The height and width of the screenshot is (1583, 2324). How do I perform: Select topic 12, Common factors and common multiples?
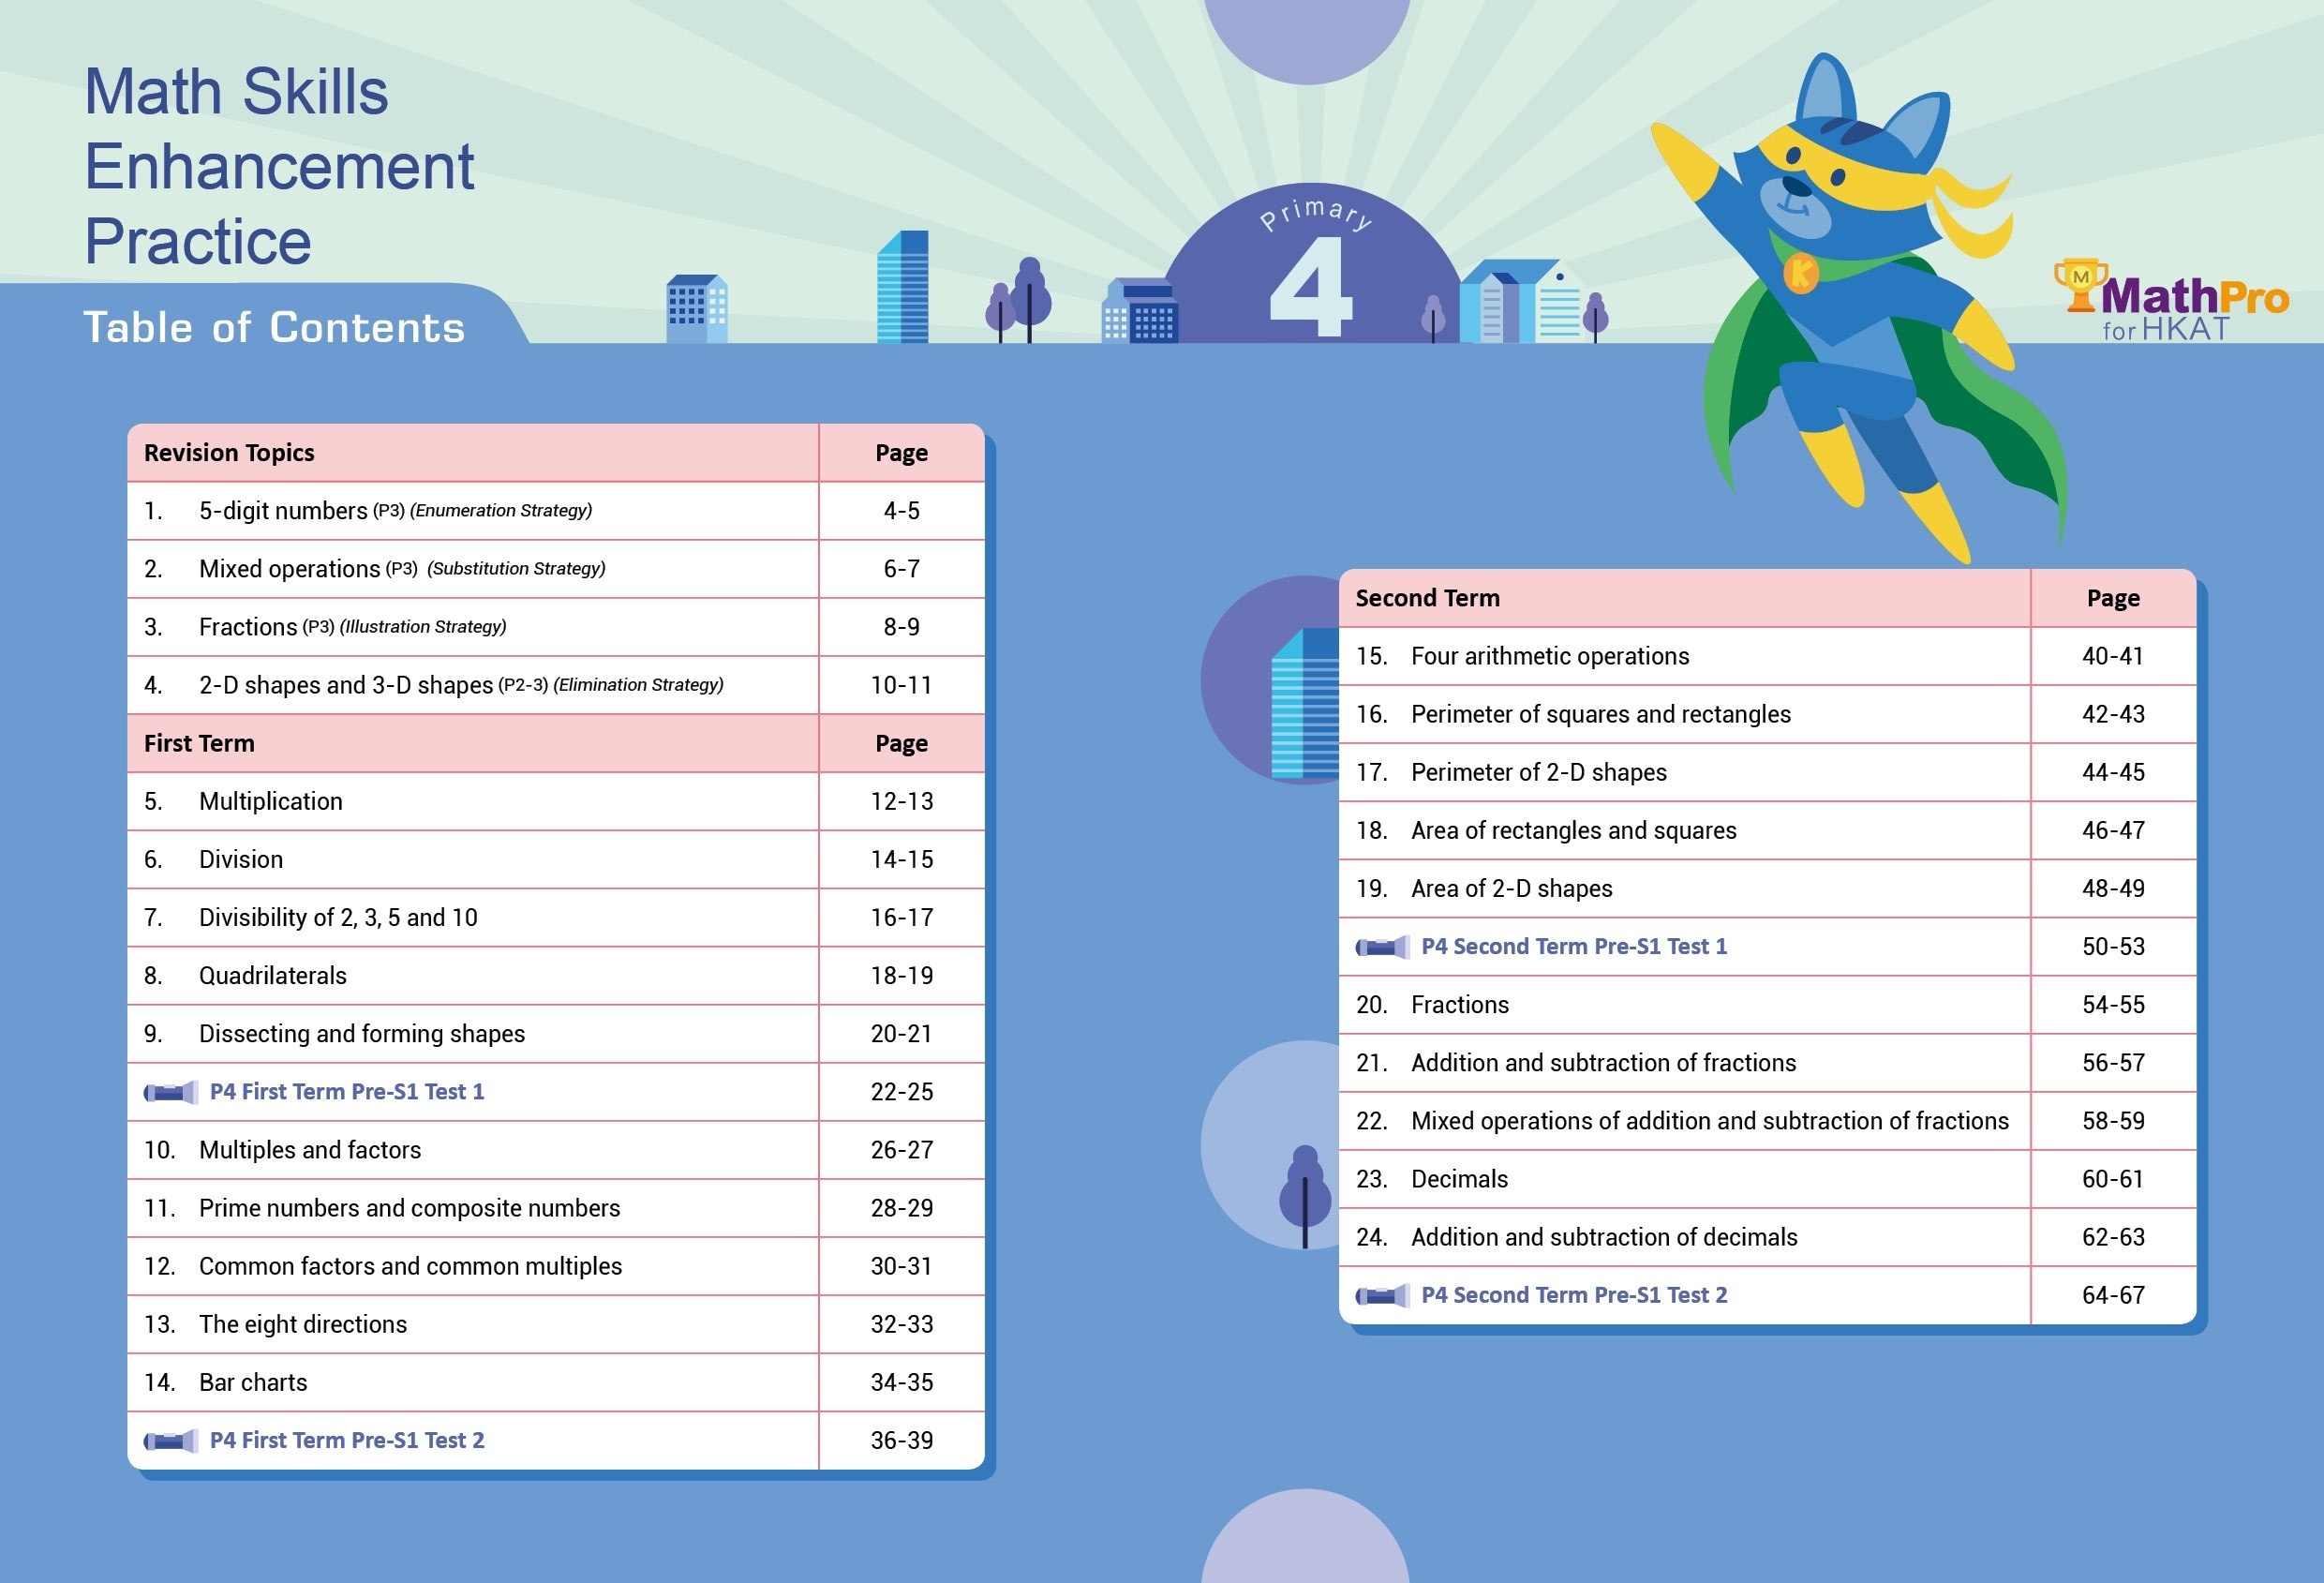click(473, 1266)
